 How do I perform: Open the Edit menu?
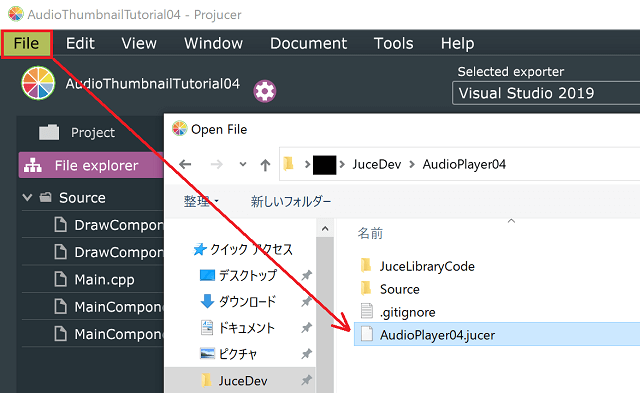click(80, 44)
